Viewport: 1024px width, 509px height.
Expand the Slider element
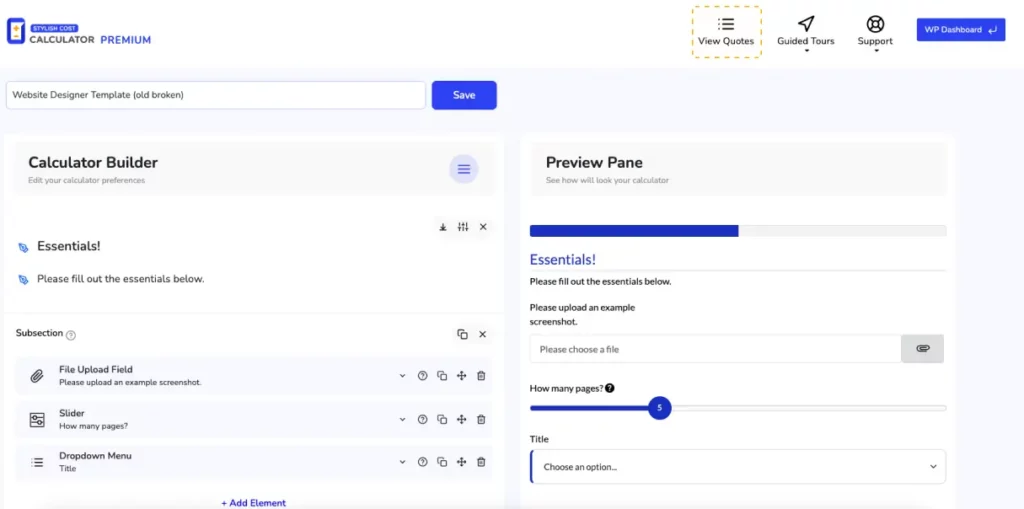(402, 419)
